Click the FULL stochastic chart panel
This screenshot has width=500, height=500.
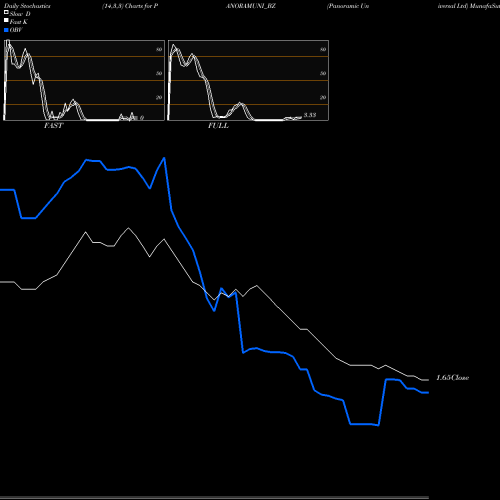click(x=248, y=80)
